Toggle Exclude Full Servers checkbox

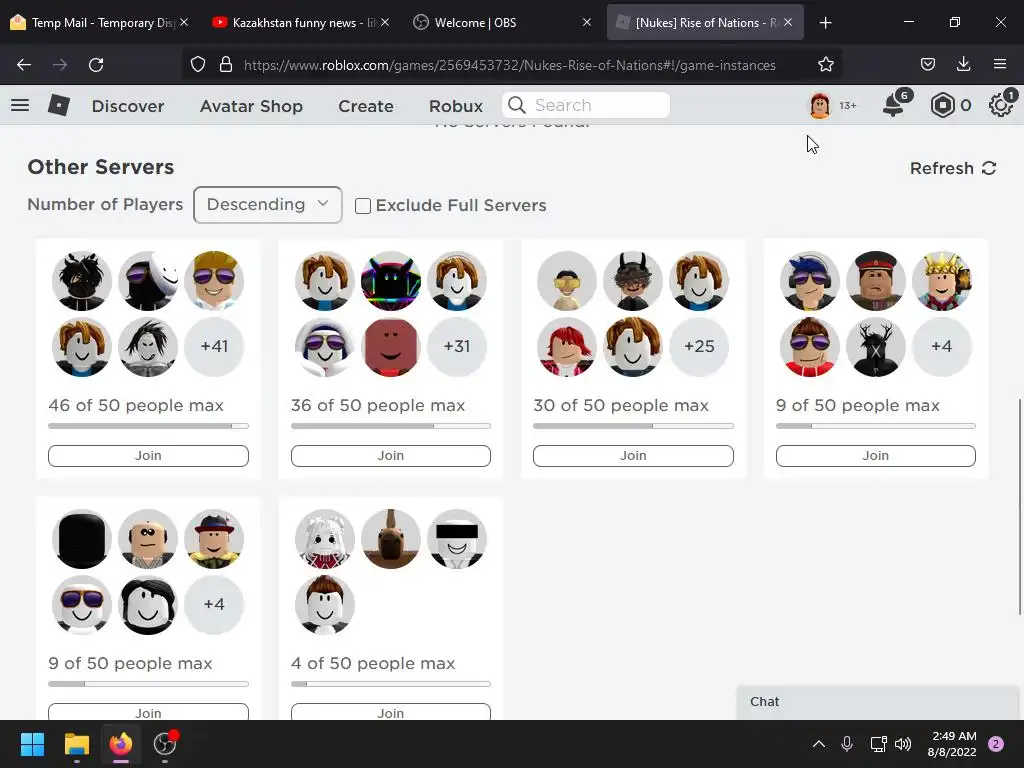pos(362,206)
